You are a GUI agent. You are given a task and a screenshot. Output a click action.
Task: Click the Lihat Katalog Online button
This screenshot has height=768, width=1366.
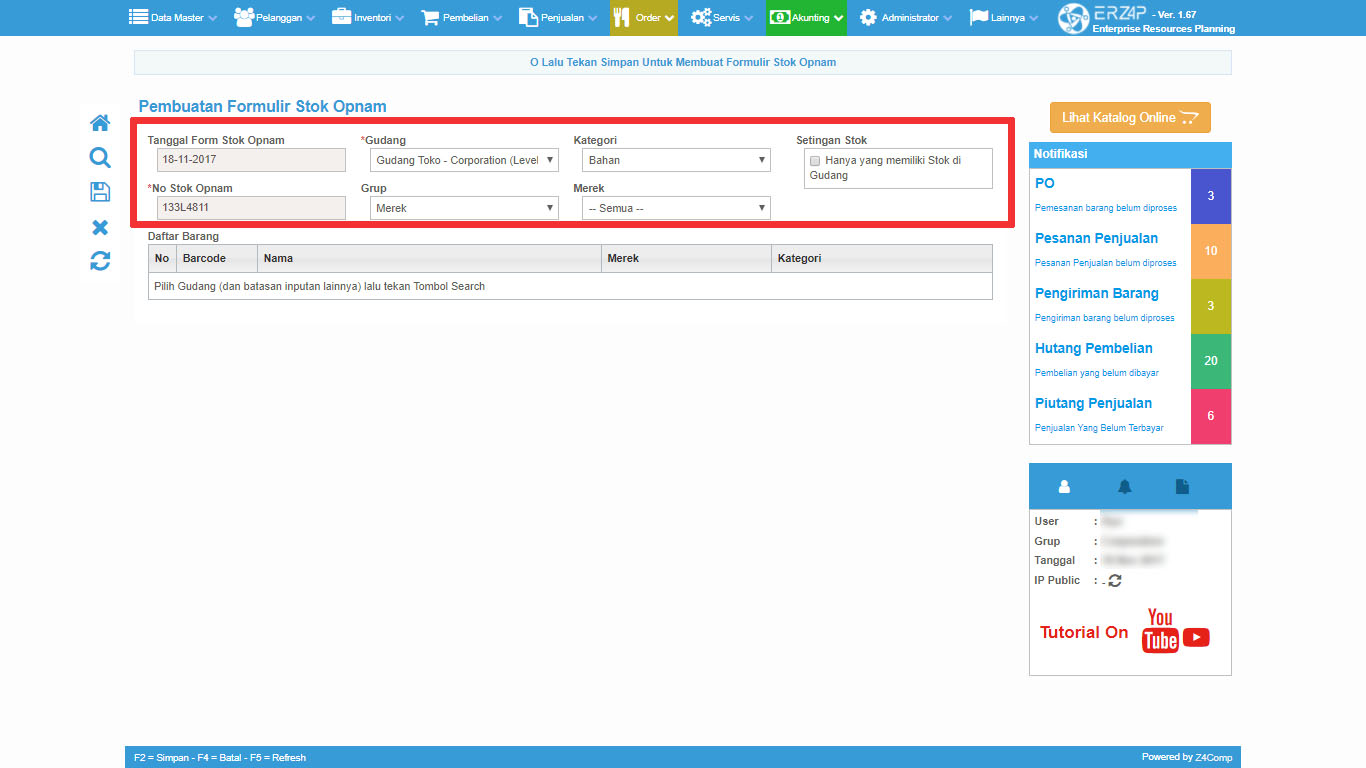pyautogui.click(x=1130, y=118)
